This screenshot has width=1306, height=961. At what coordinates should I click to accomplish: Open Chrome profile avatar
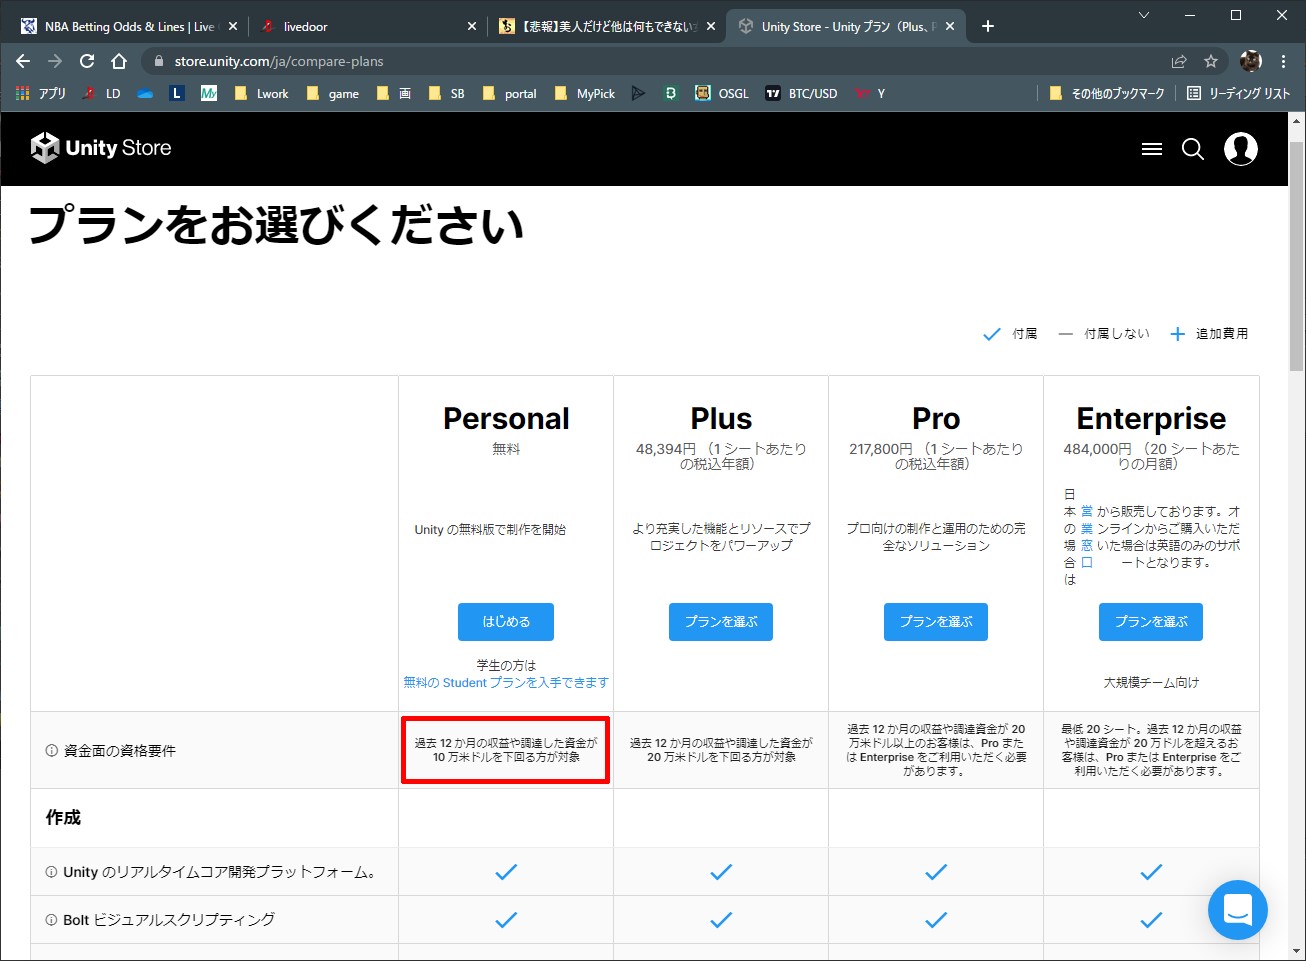1251,61
